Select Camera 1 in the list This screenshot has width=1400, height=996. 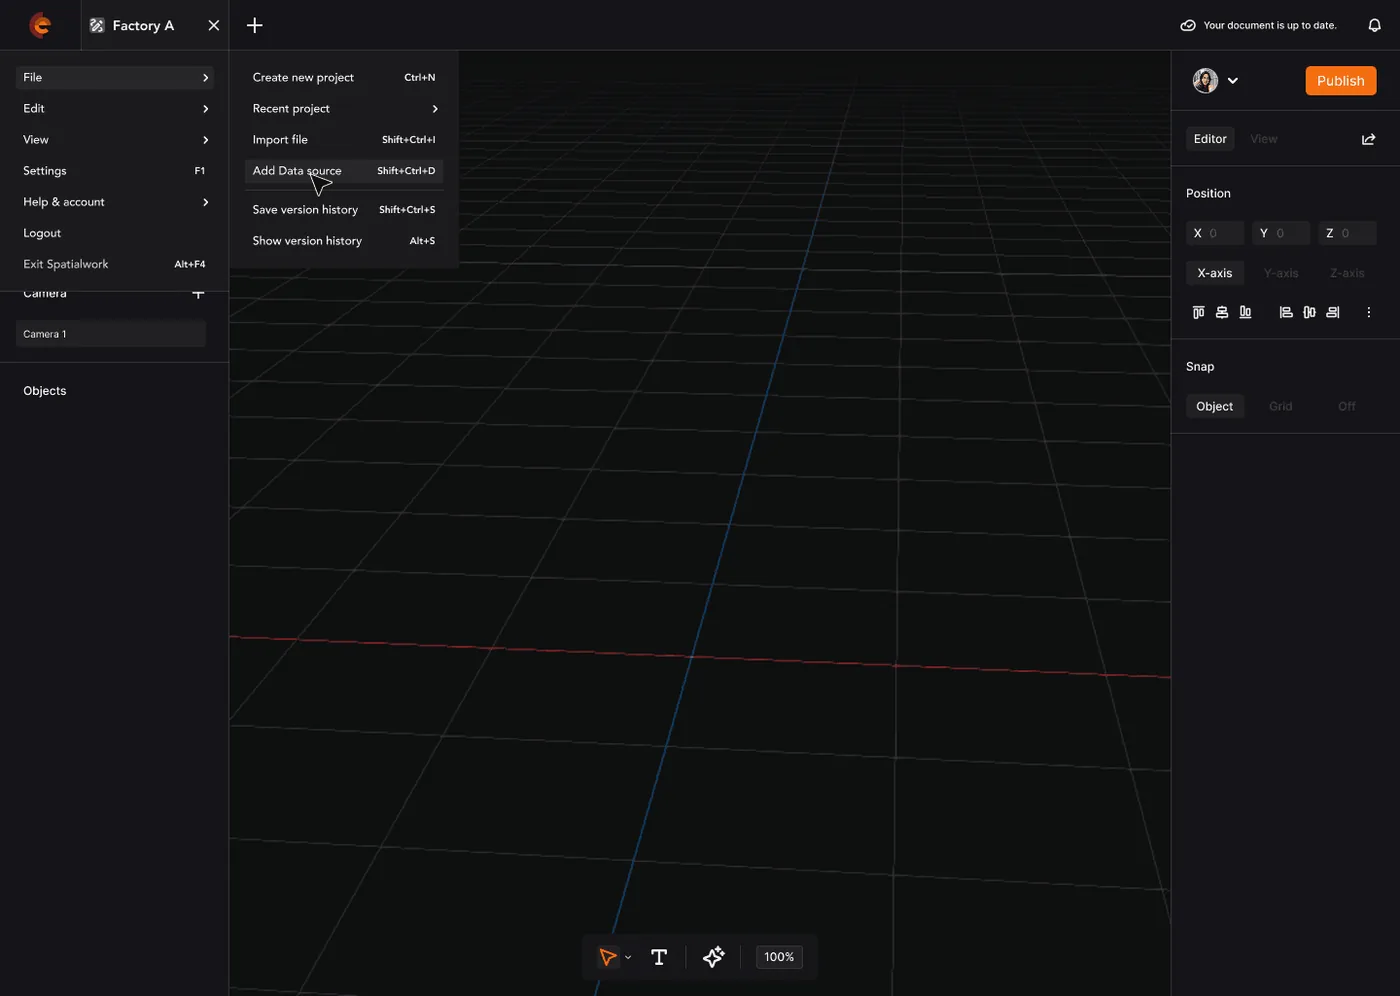[111, 334]
